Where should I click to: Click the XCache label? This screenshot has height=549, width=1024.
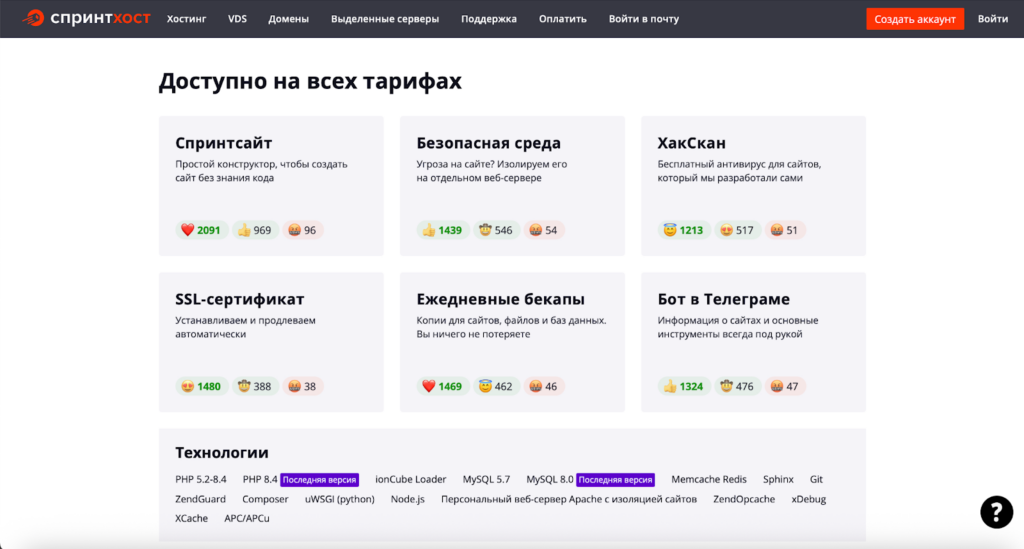pos(191,518)
